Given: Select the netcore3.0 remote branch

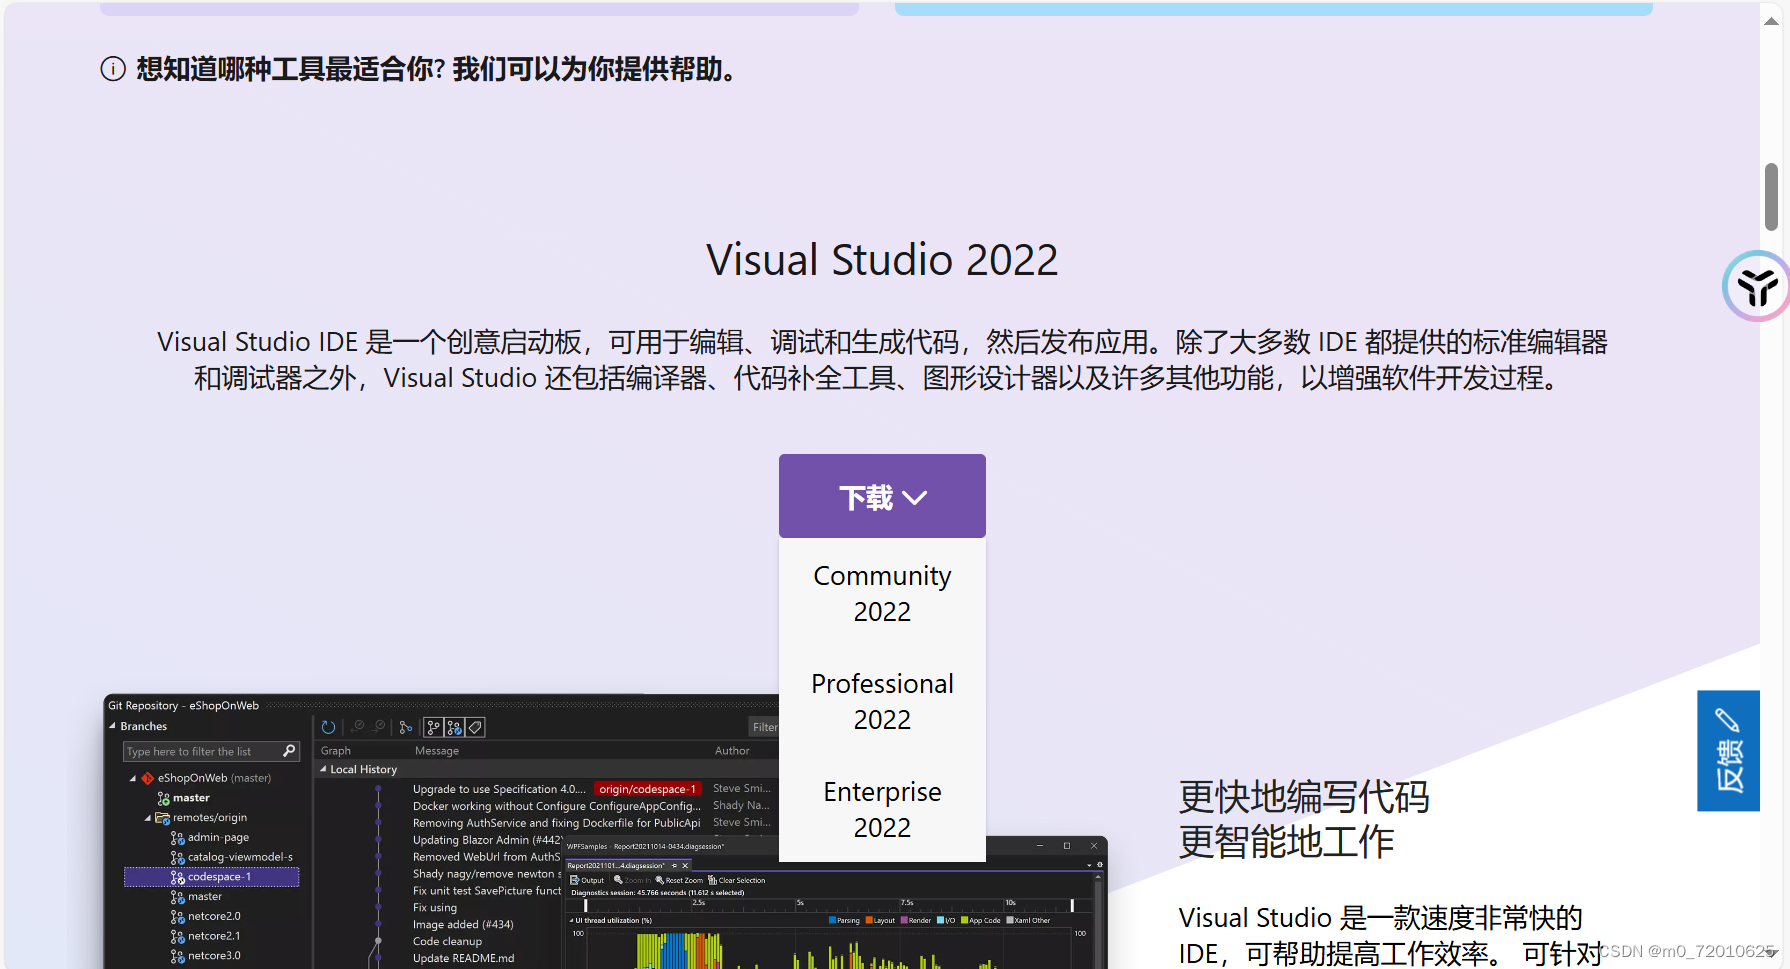Looking at the screenshot, I should click(x=214, y=956).
